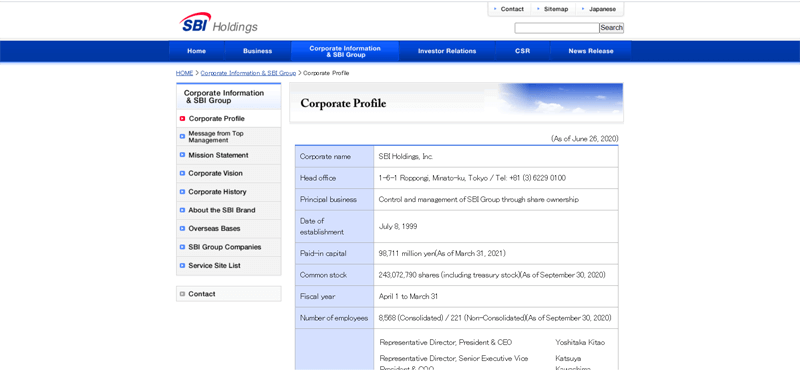Click the red bullet icon beside Corporate Profile
This screenshot has height=371, width=800.
click(x=182, y=118)
